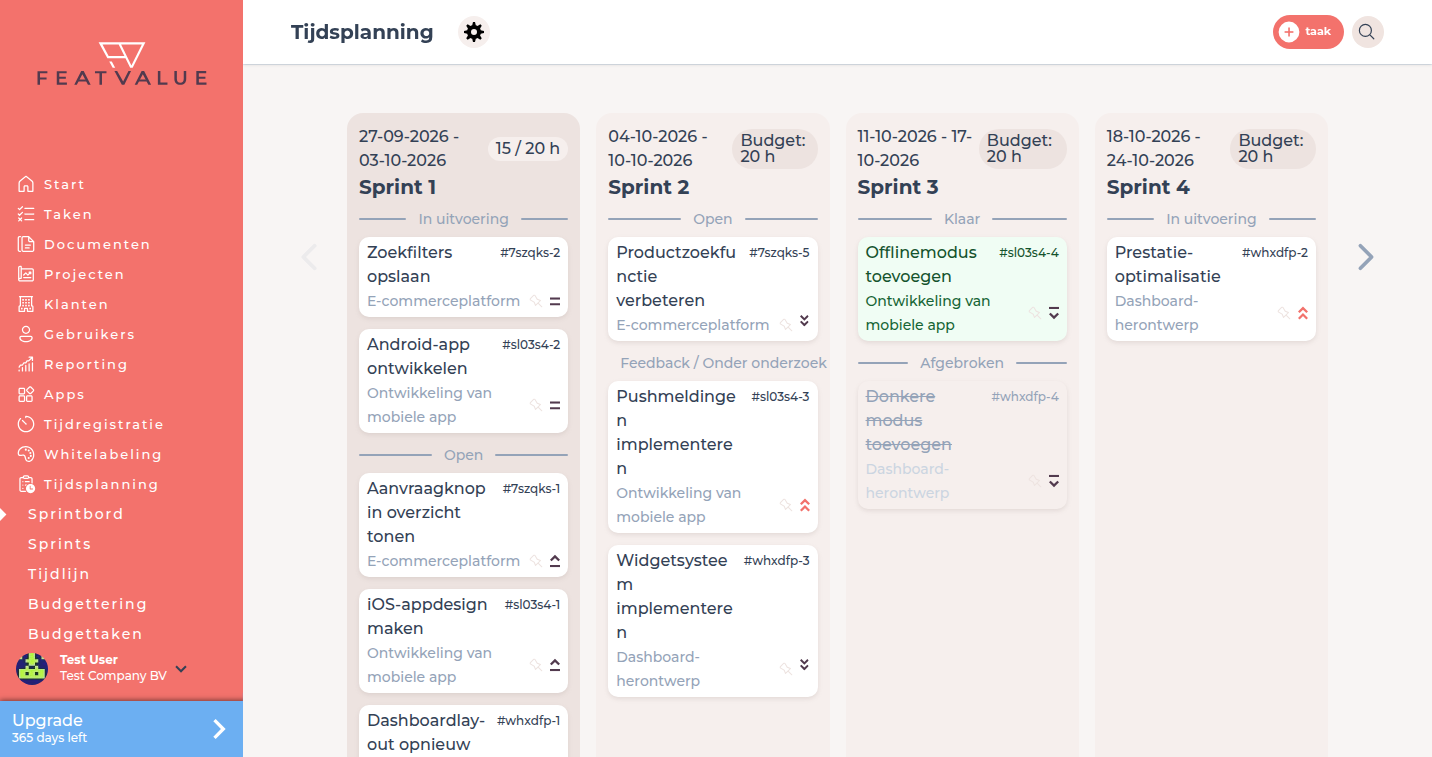Open the Productzoekfunctie verbeteren card
Viewport: 1432px width, 757px height.
pos(713,289)
